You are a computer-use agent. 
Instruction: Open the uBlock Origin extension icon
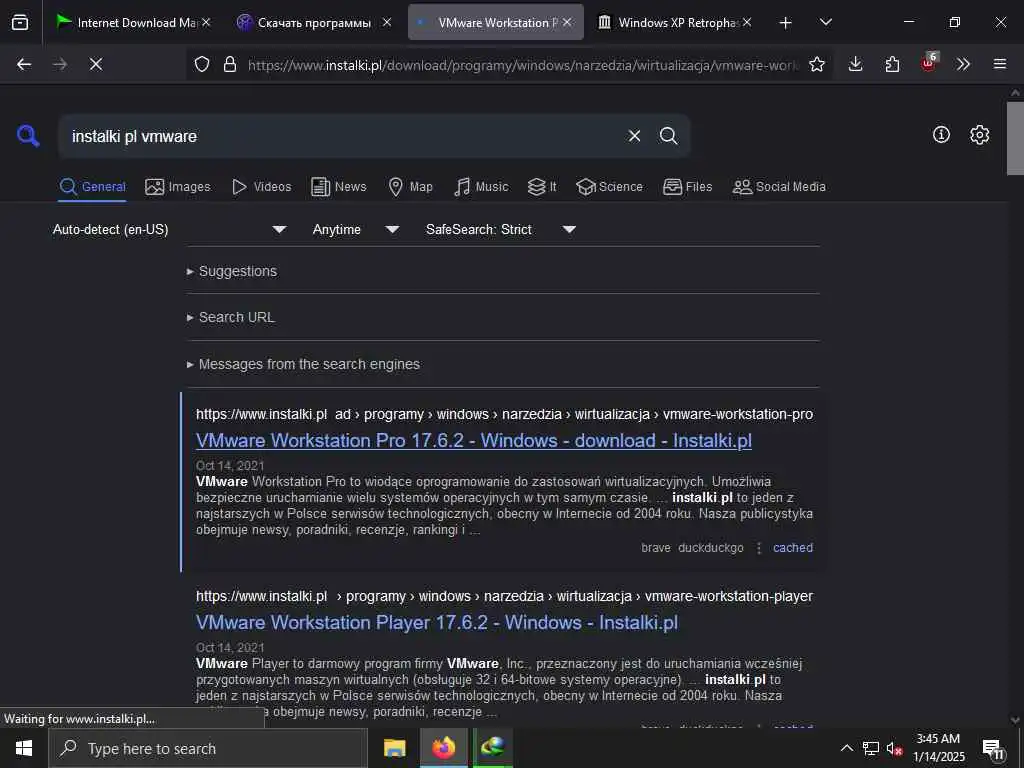click(x=929, y=63)
